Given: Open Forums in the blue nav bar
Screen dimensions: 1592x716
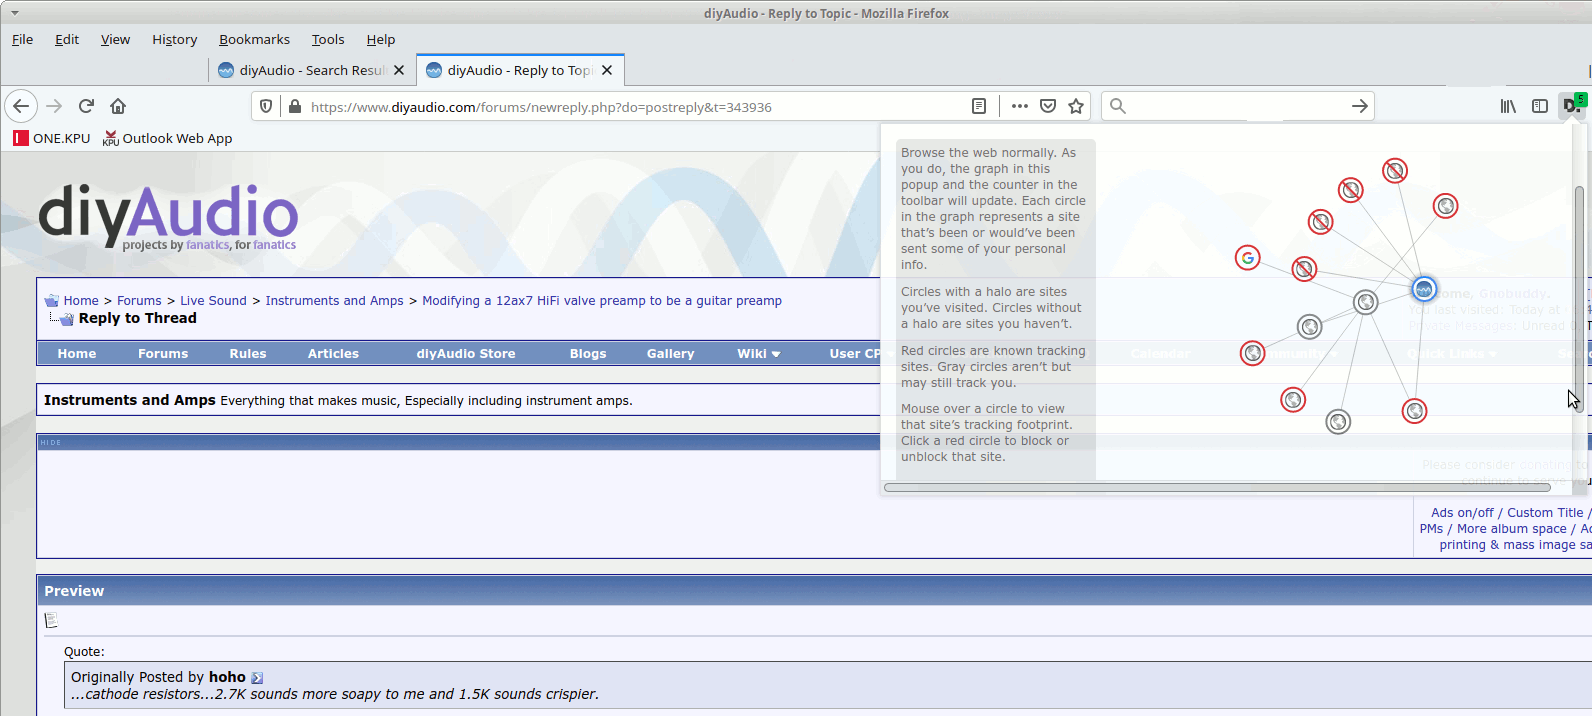Looking at the screenshot, I should pos(163,354).
